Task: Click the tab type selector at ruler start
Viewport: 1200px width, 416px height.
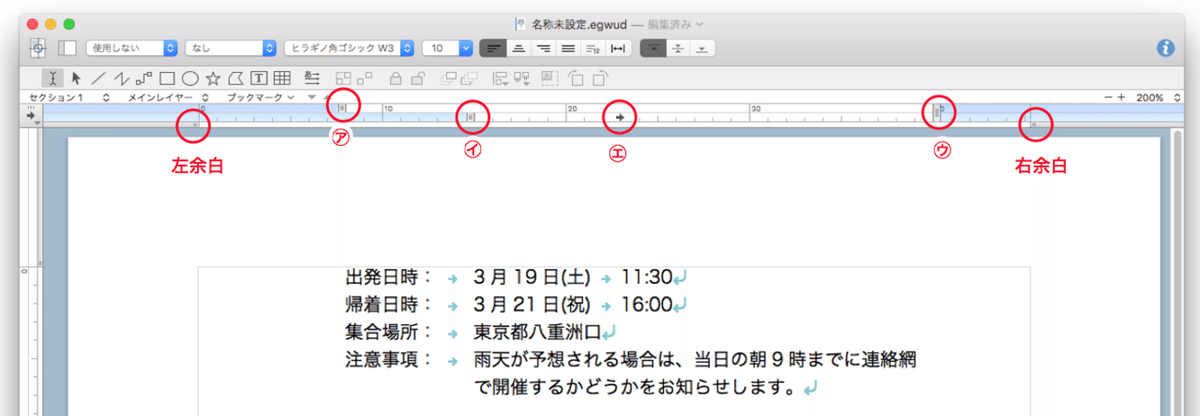Action: click(32, 116)
